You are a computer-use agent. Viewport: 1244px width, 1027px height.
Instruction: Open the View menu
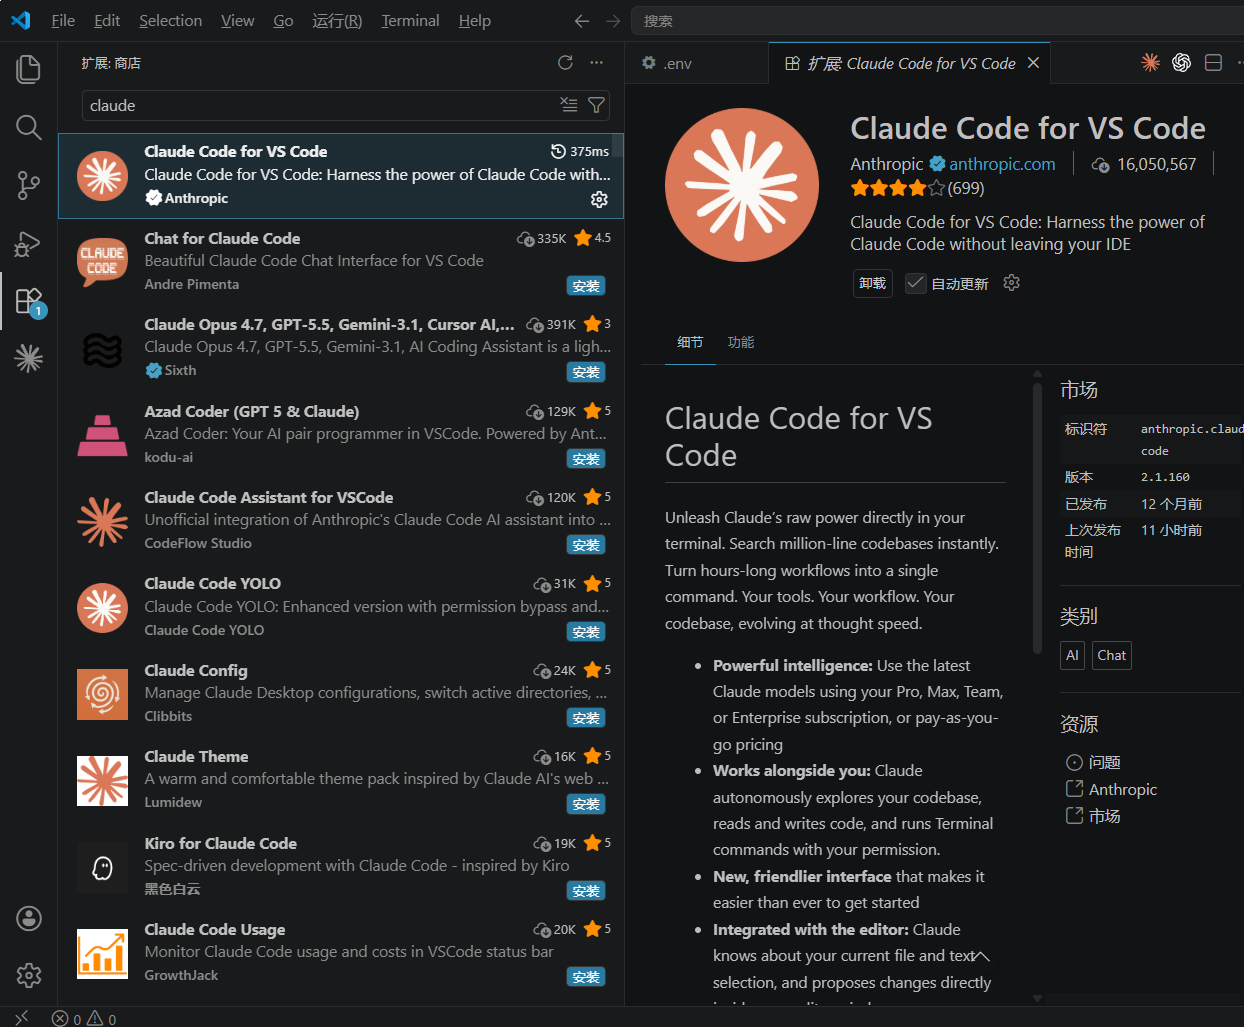click(x=237, y=20)
